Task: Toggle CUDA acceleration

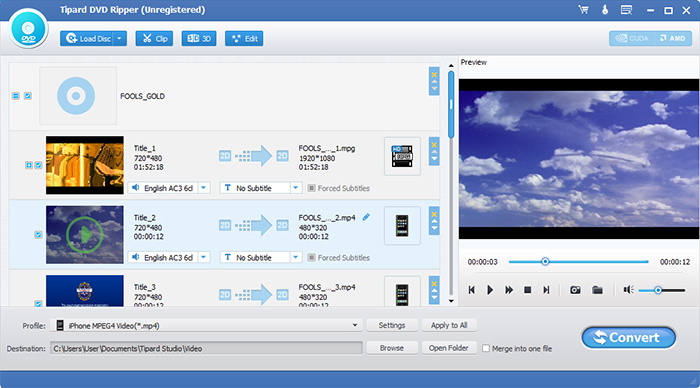Action: [632, 38]
